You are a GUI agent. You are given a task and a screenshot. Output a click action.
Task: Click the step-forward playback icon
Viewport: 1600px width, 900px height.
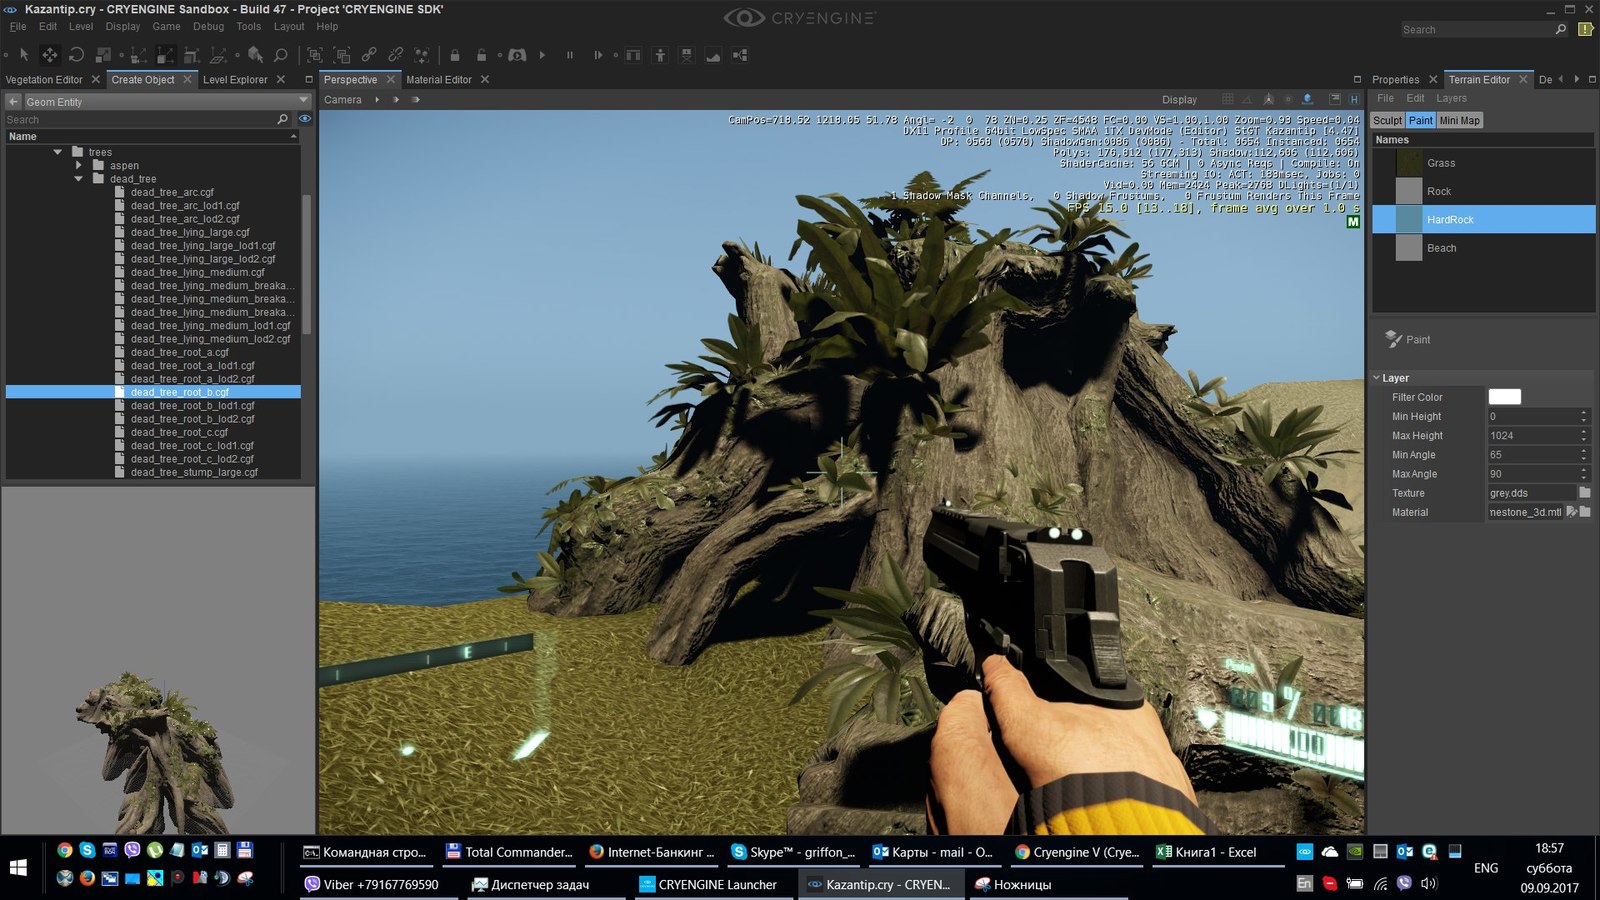pos(598,55)
